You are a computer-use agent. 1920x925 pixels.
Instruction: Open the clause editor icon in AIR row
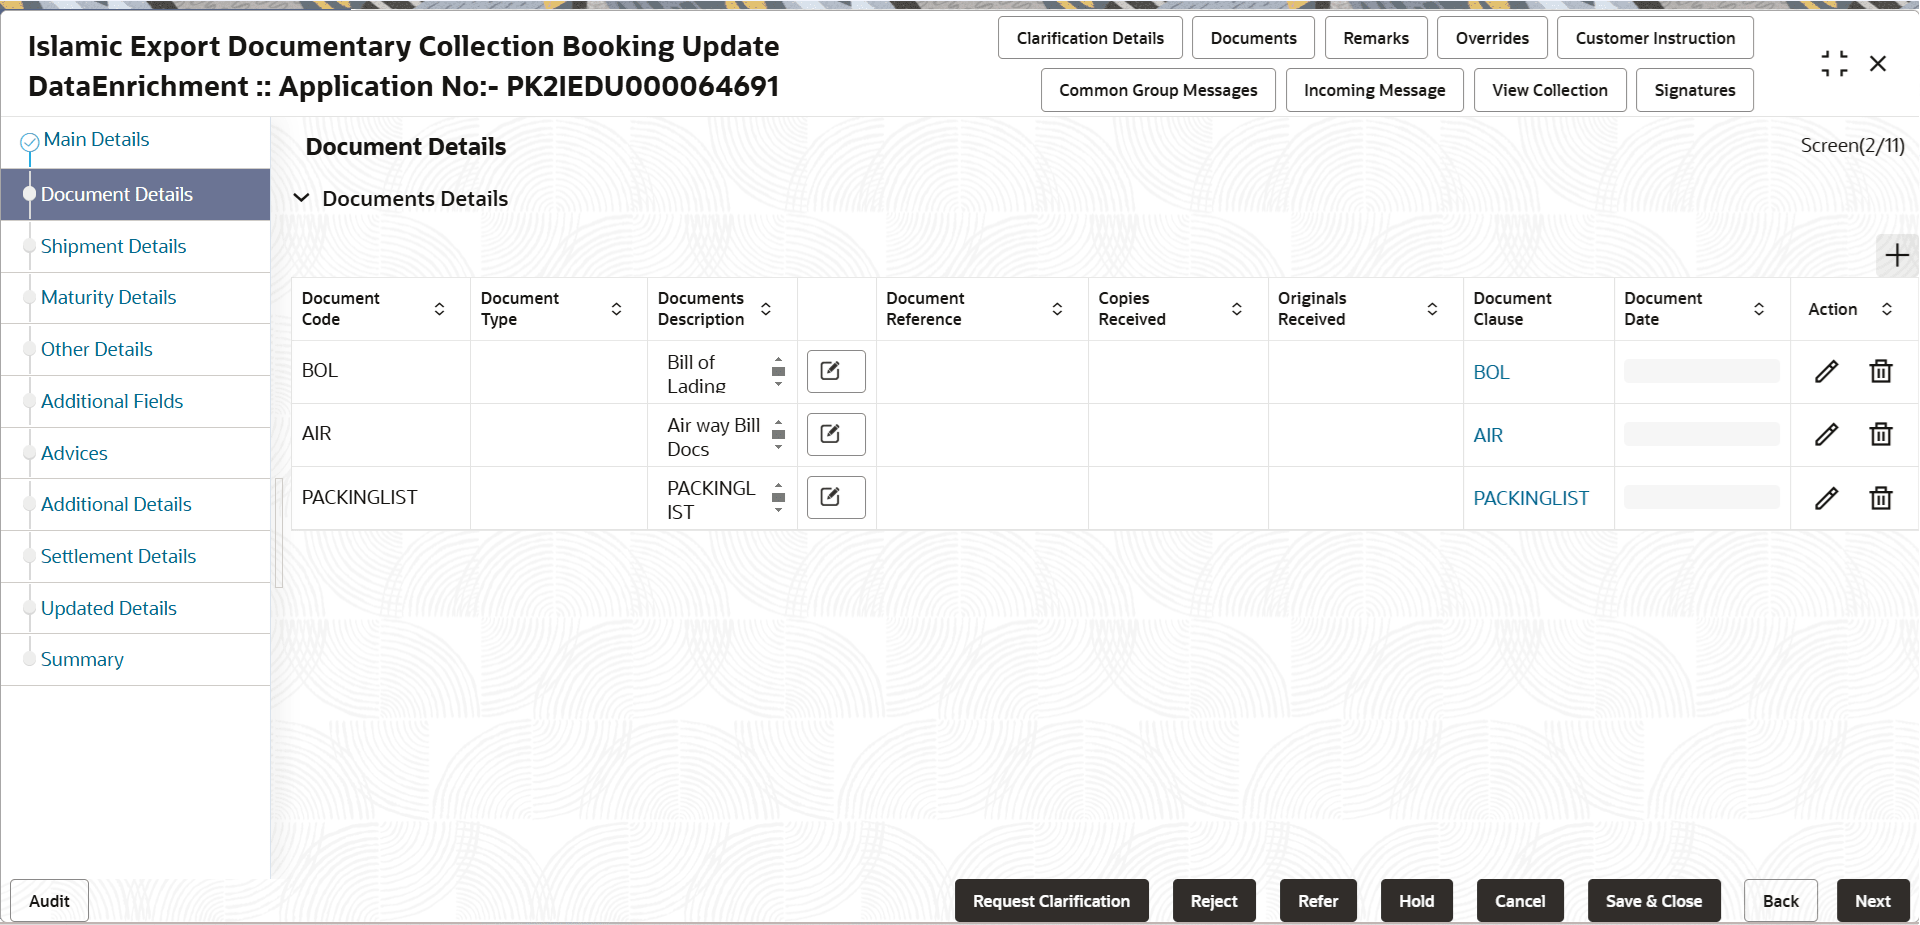coord(835,434)
